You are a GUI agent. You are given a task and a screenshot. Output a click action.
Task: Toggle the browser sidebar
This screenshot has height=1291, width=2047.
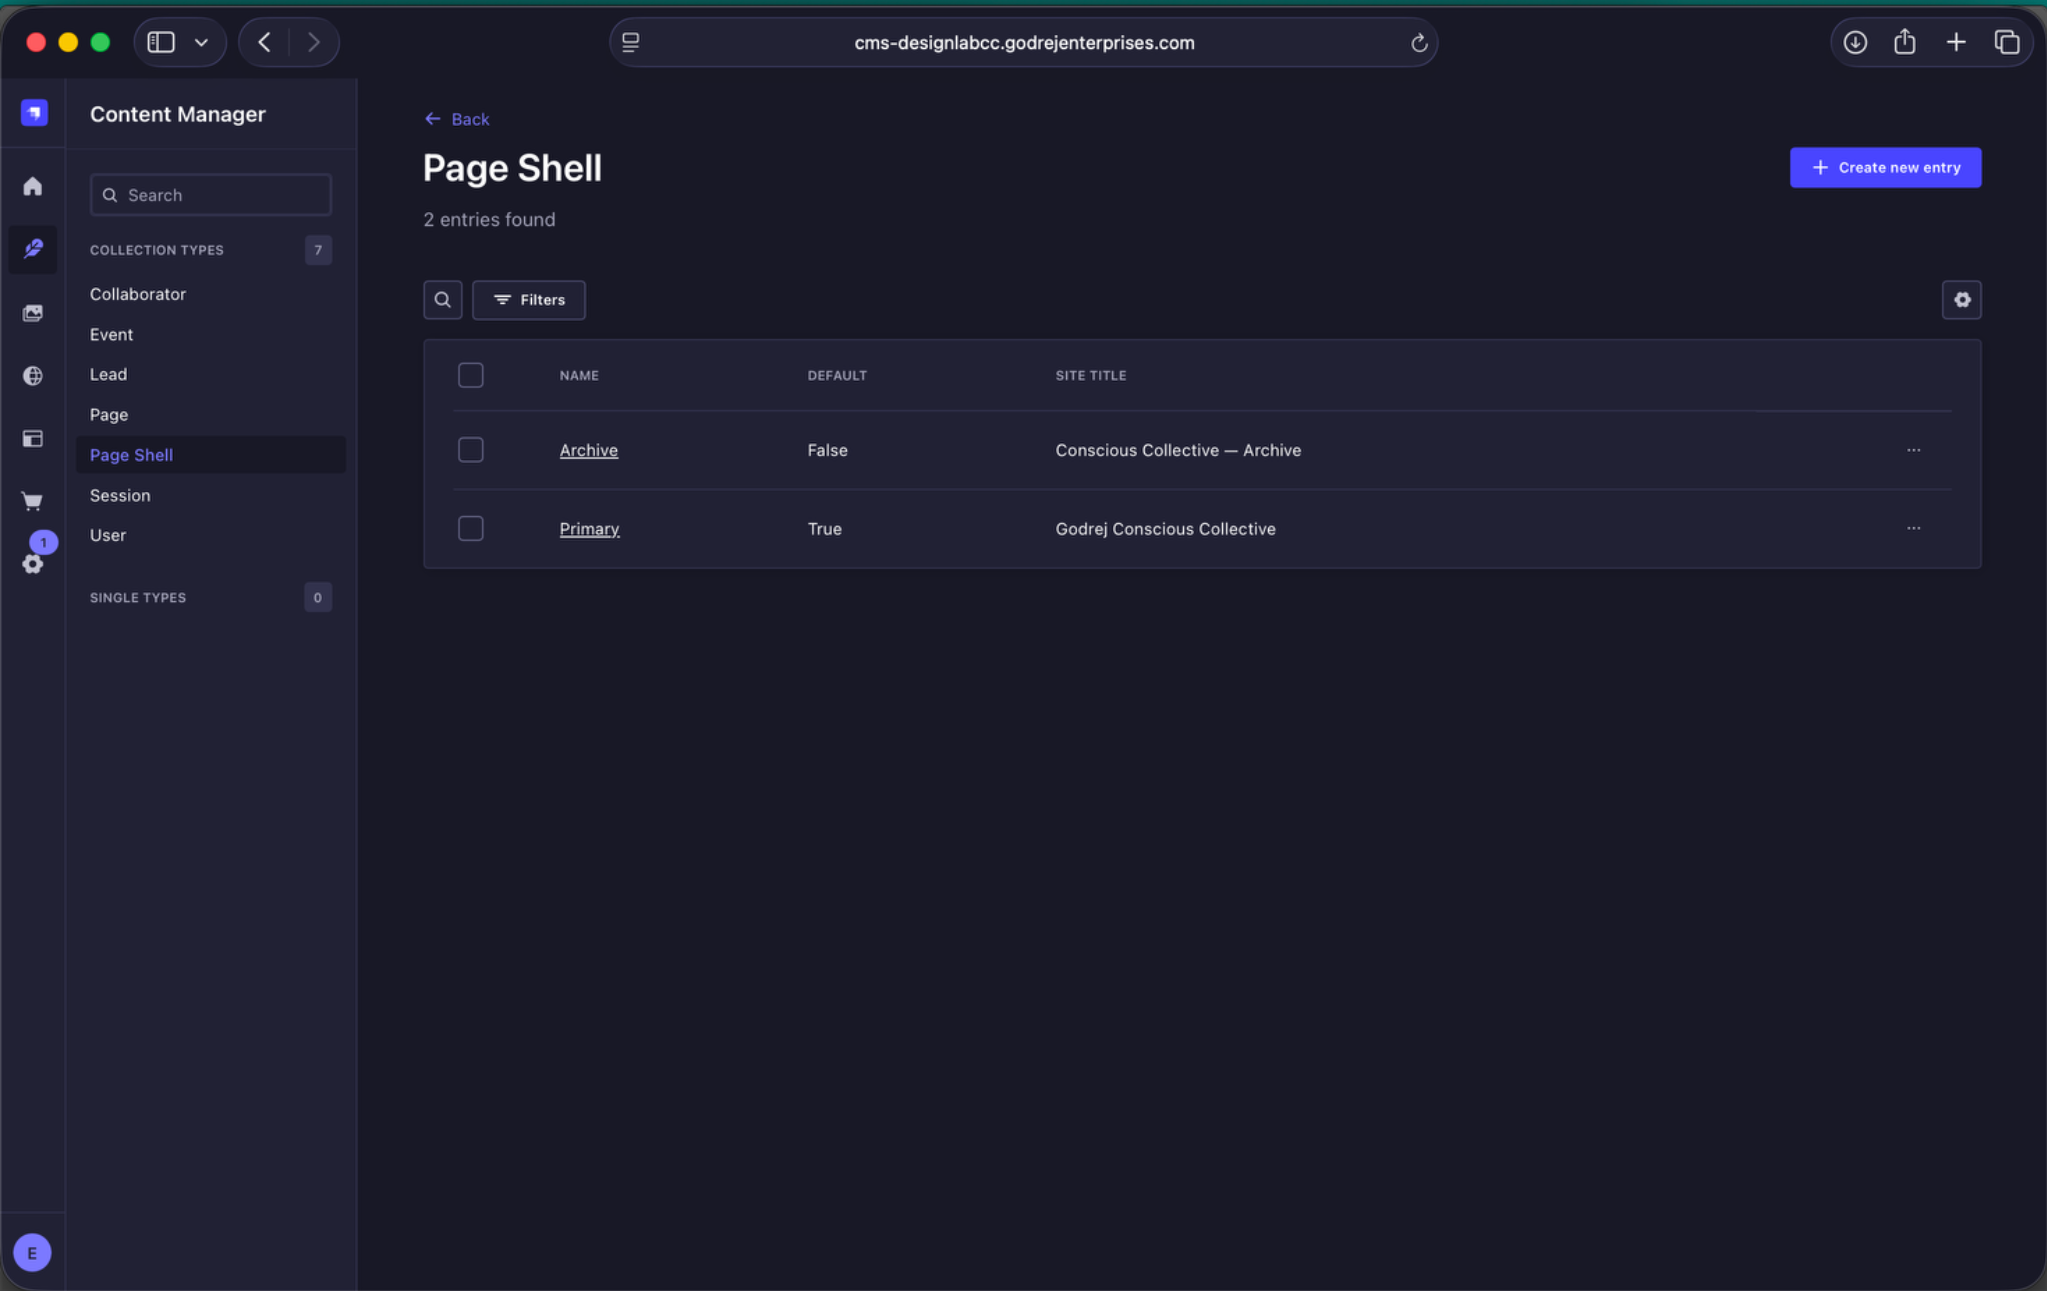coord(161,42)
